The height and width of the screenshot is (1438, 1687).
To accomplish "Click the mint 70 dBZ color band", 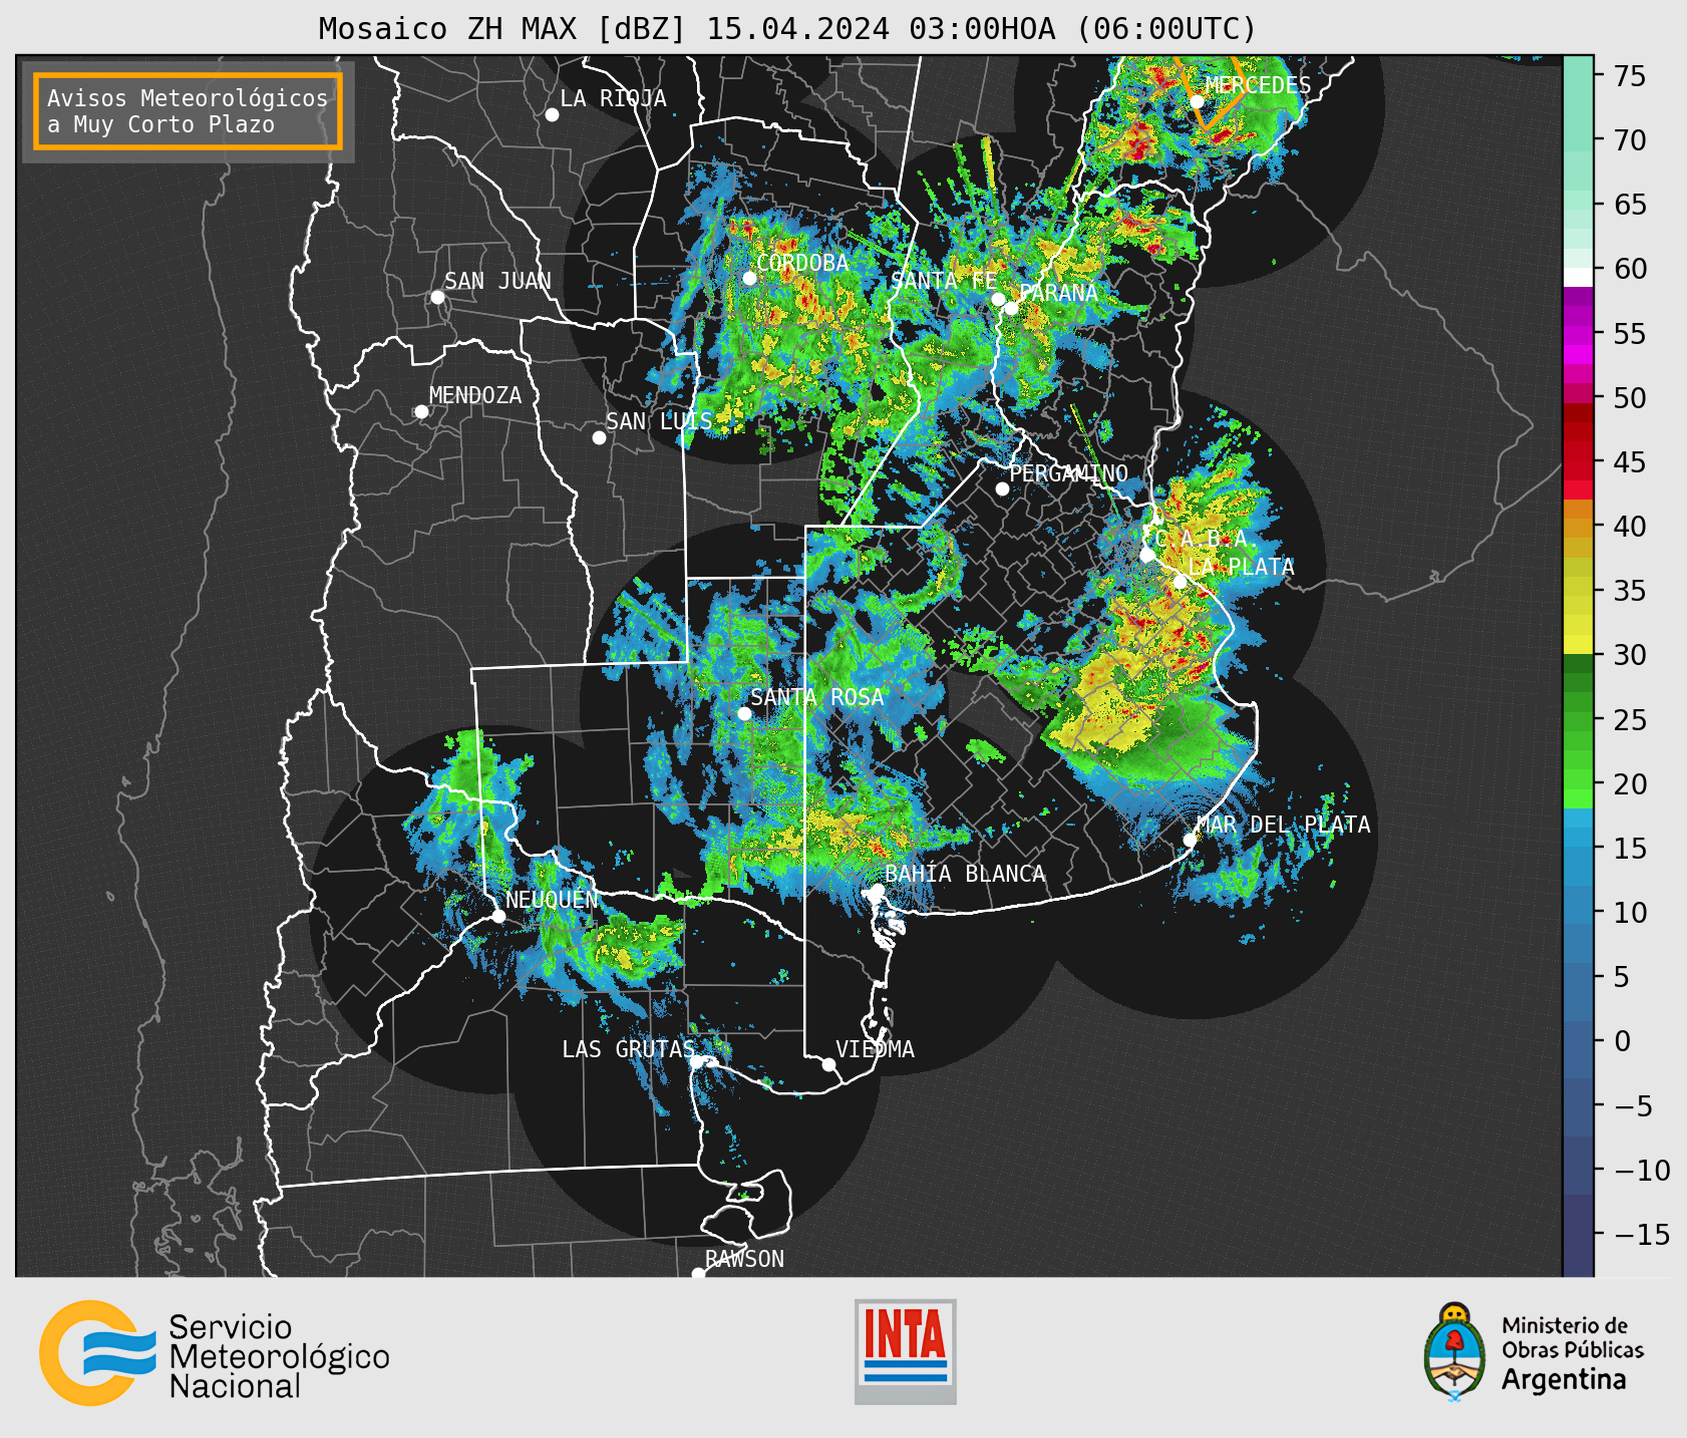I will (x=1578, y=140).
